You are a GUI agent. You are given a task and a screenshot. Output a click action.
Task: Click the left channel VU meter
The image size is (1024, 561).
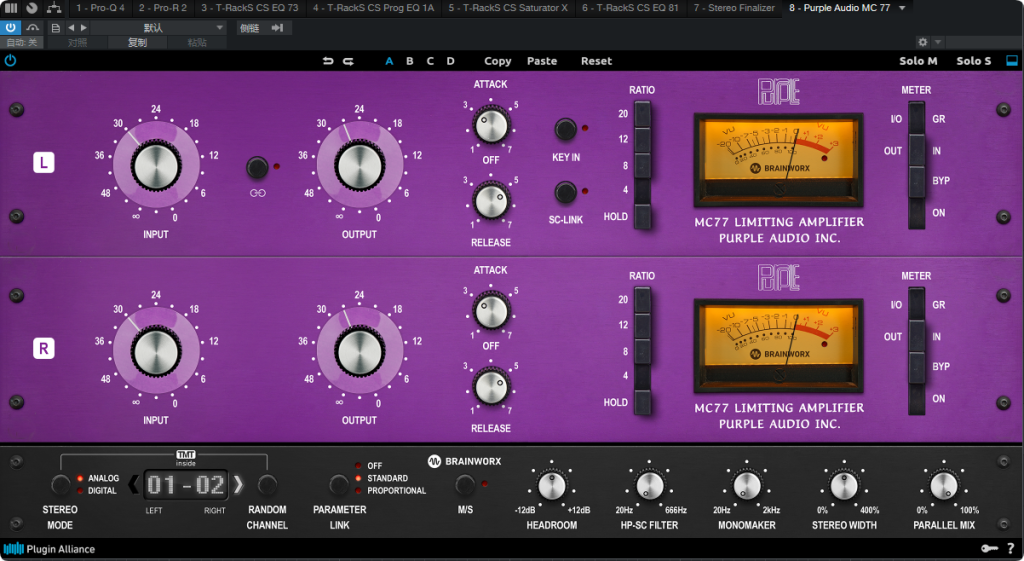click(778, 159)
